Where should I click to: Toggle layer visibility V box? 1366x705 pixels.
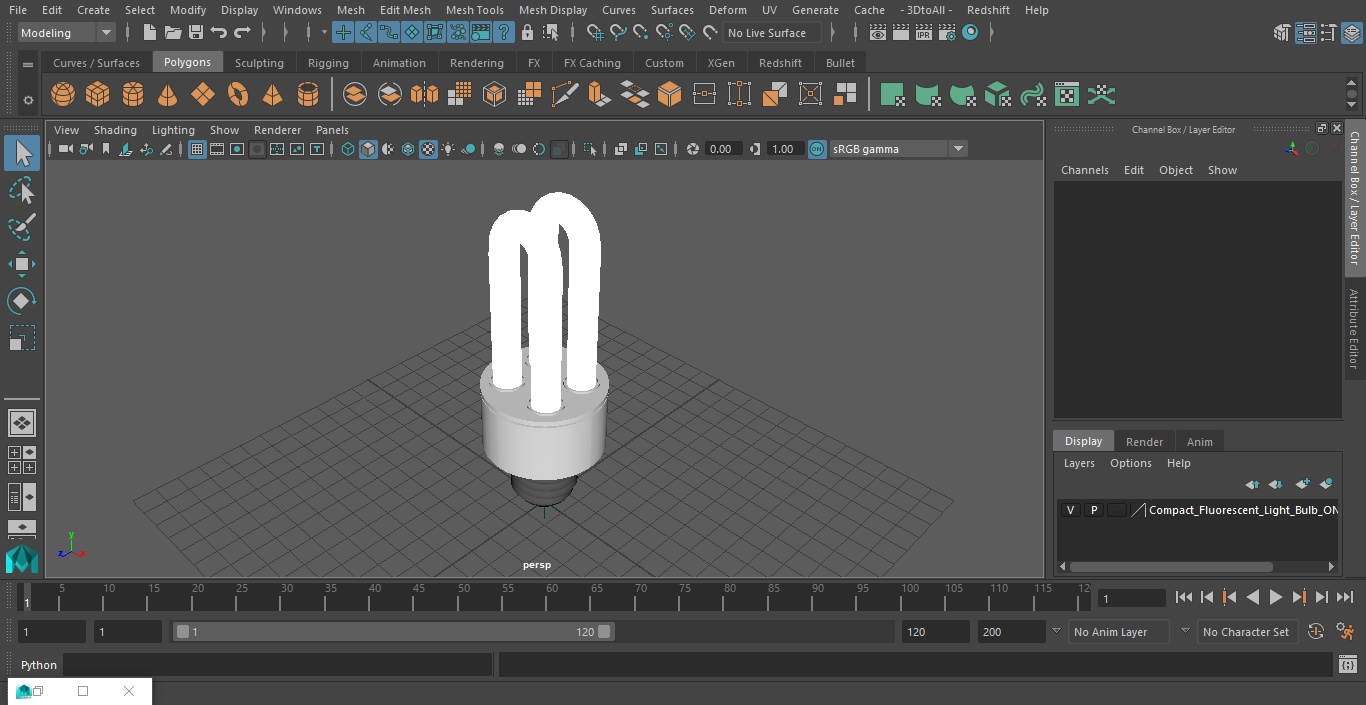[1071, 510]
